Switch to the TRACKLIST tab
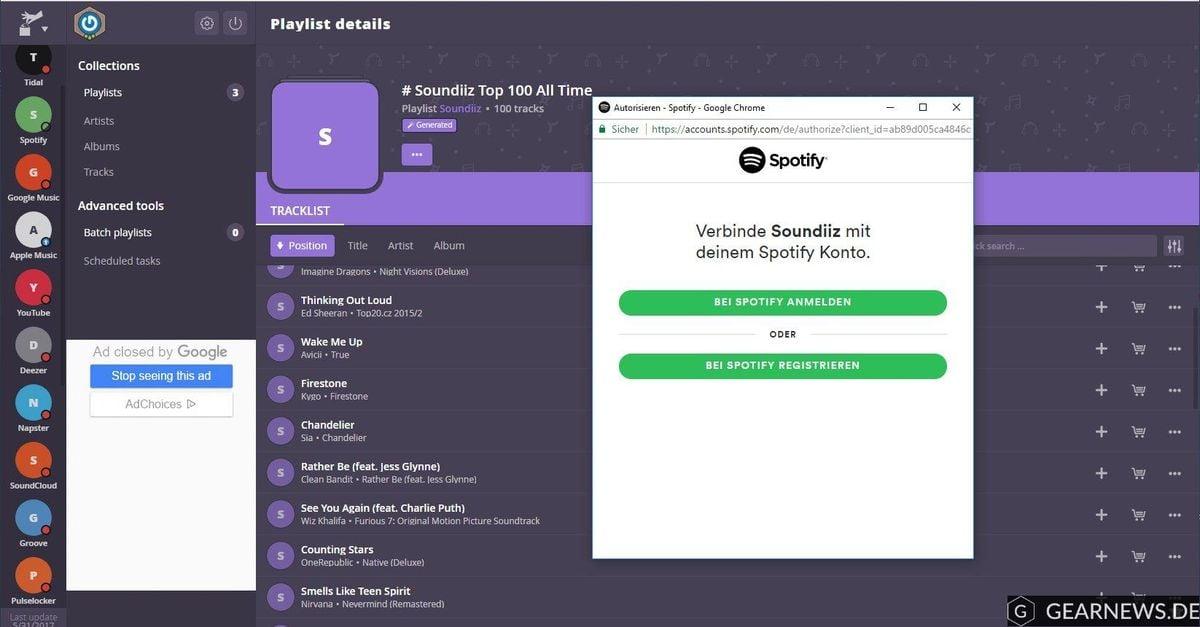 click(x=300, y=211)
